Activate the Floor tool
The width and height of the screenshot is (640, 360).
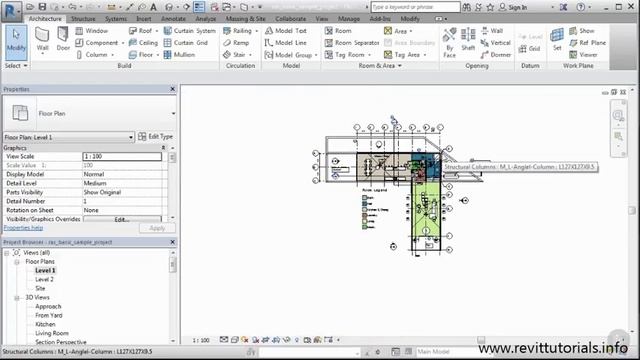[141, 54]
